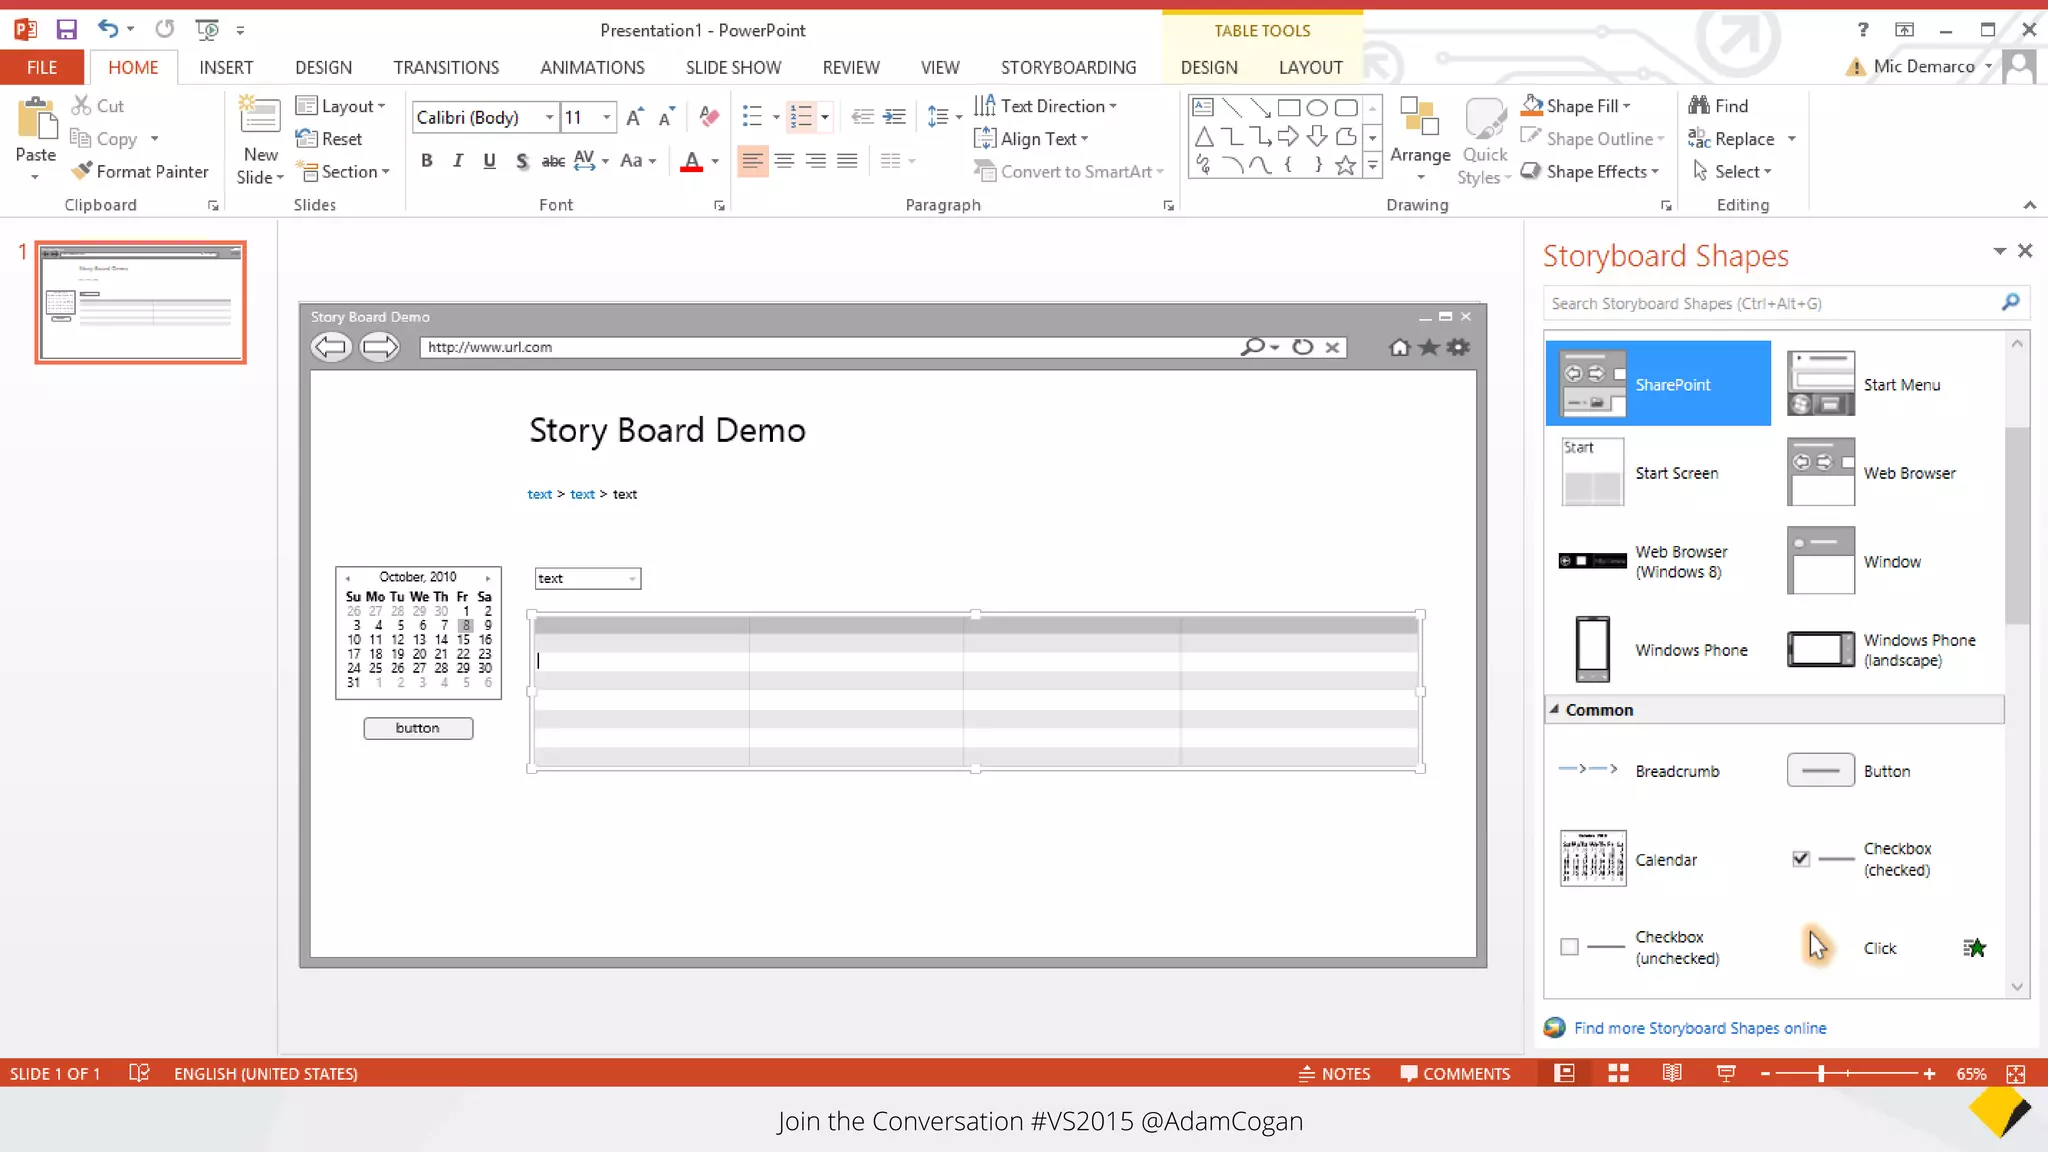Viewport: 2048px width, 1152px height.
Task: Switch to the INSERT tab
Action: 226,67
